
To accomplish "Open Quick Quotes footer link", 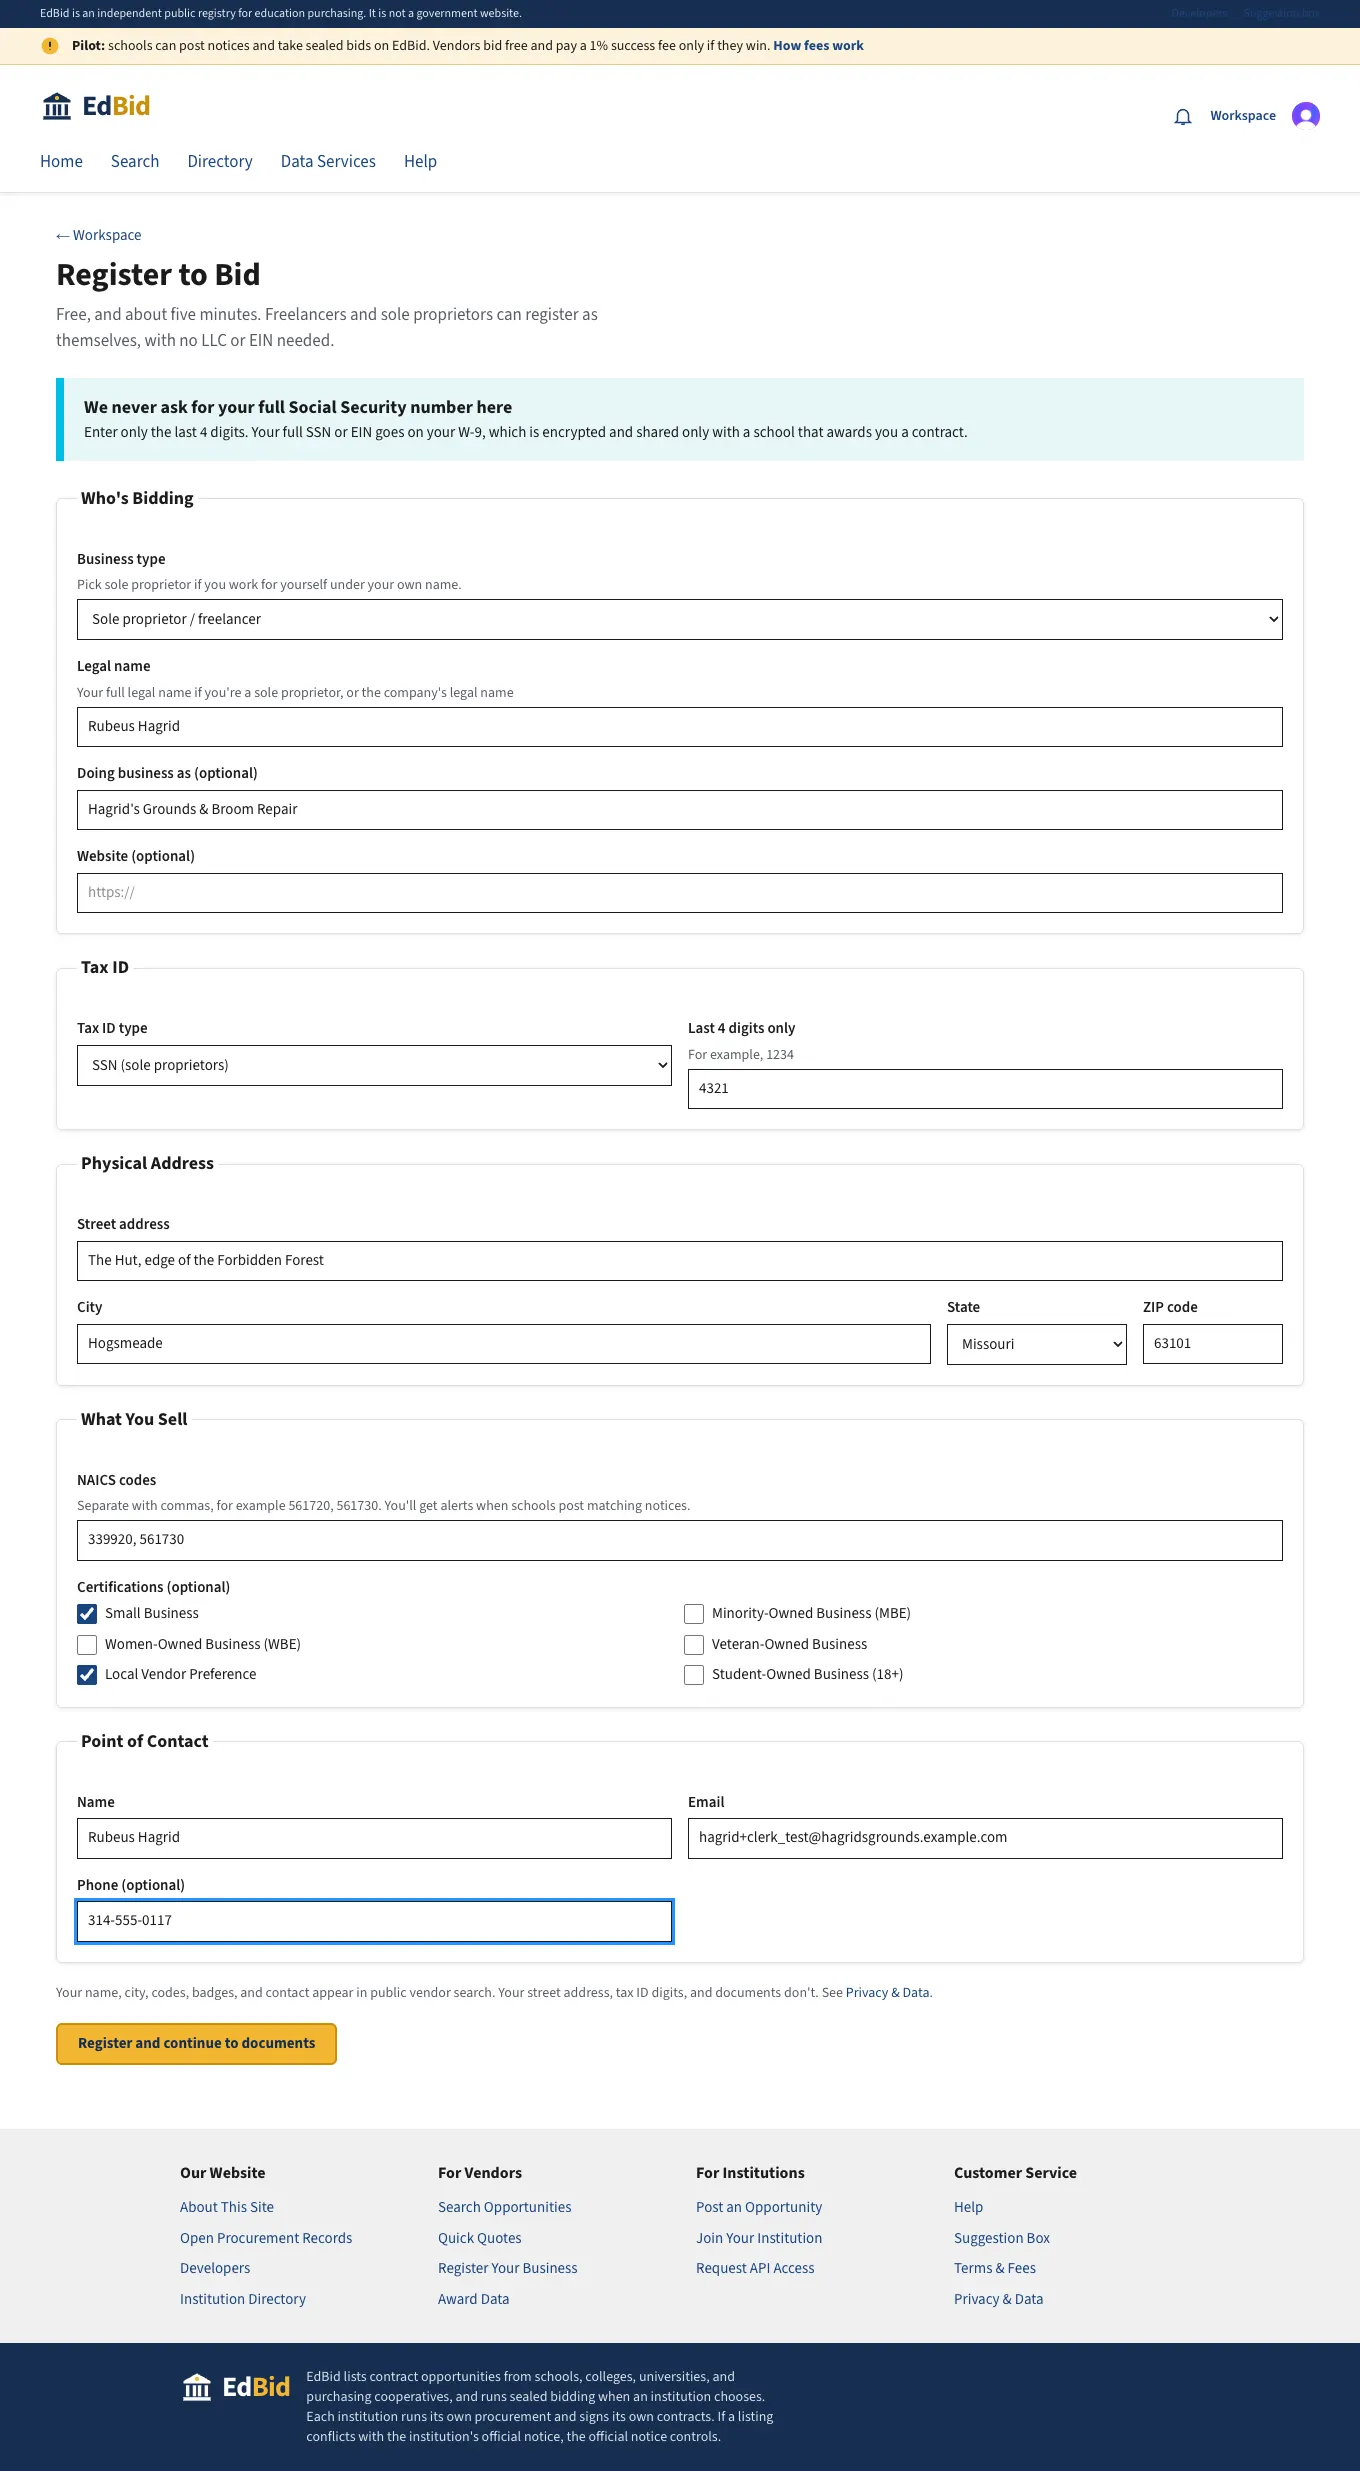I will click(x=480, y=2239).
